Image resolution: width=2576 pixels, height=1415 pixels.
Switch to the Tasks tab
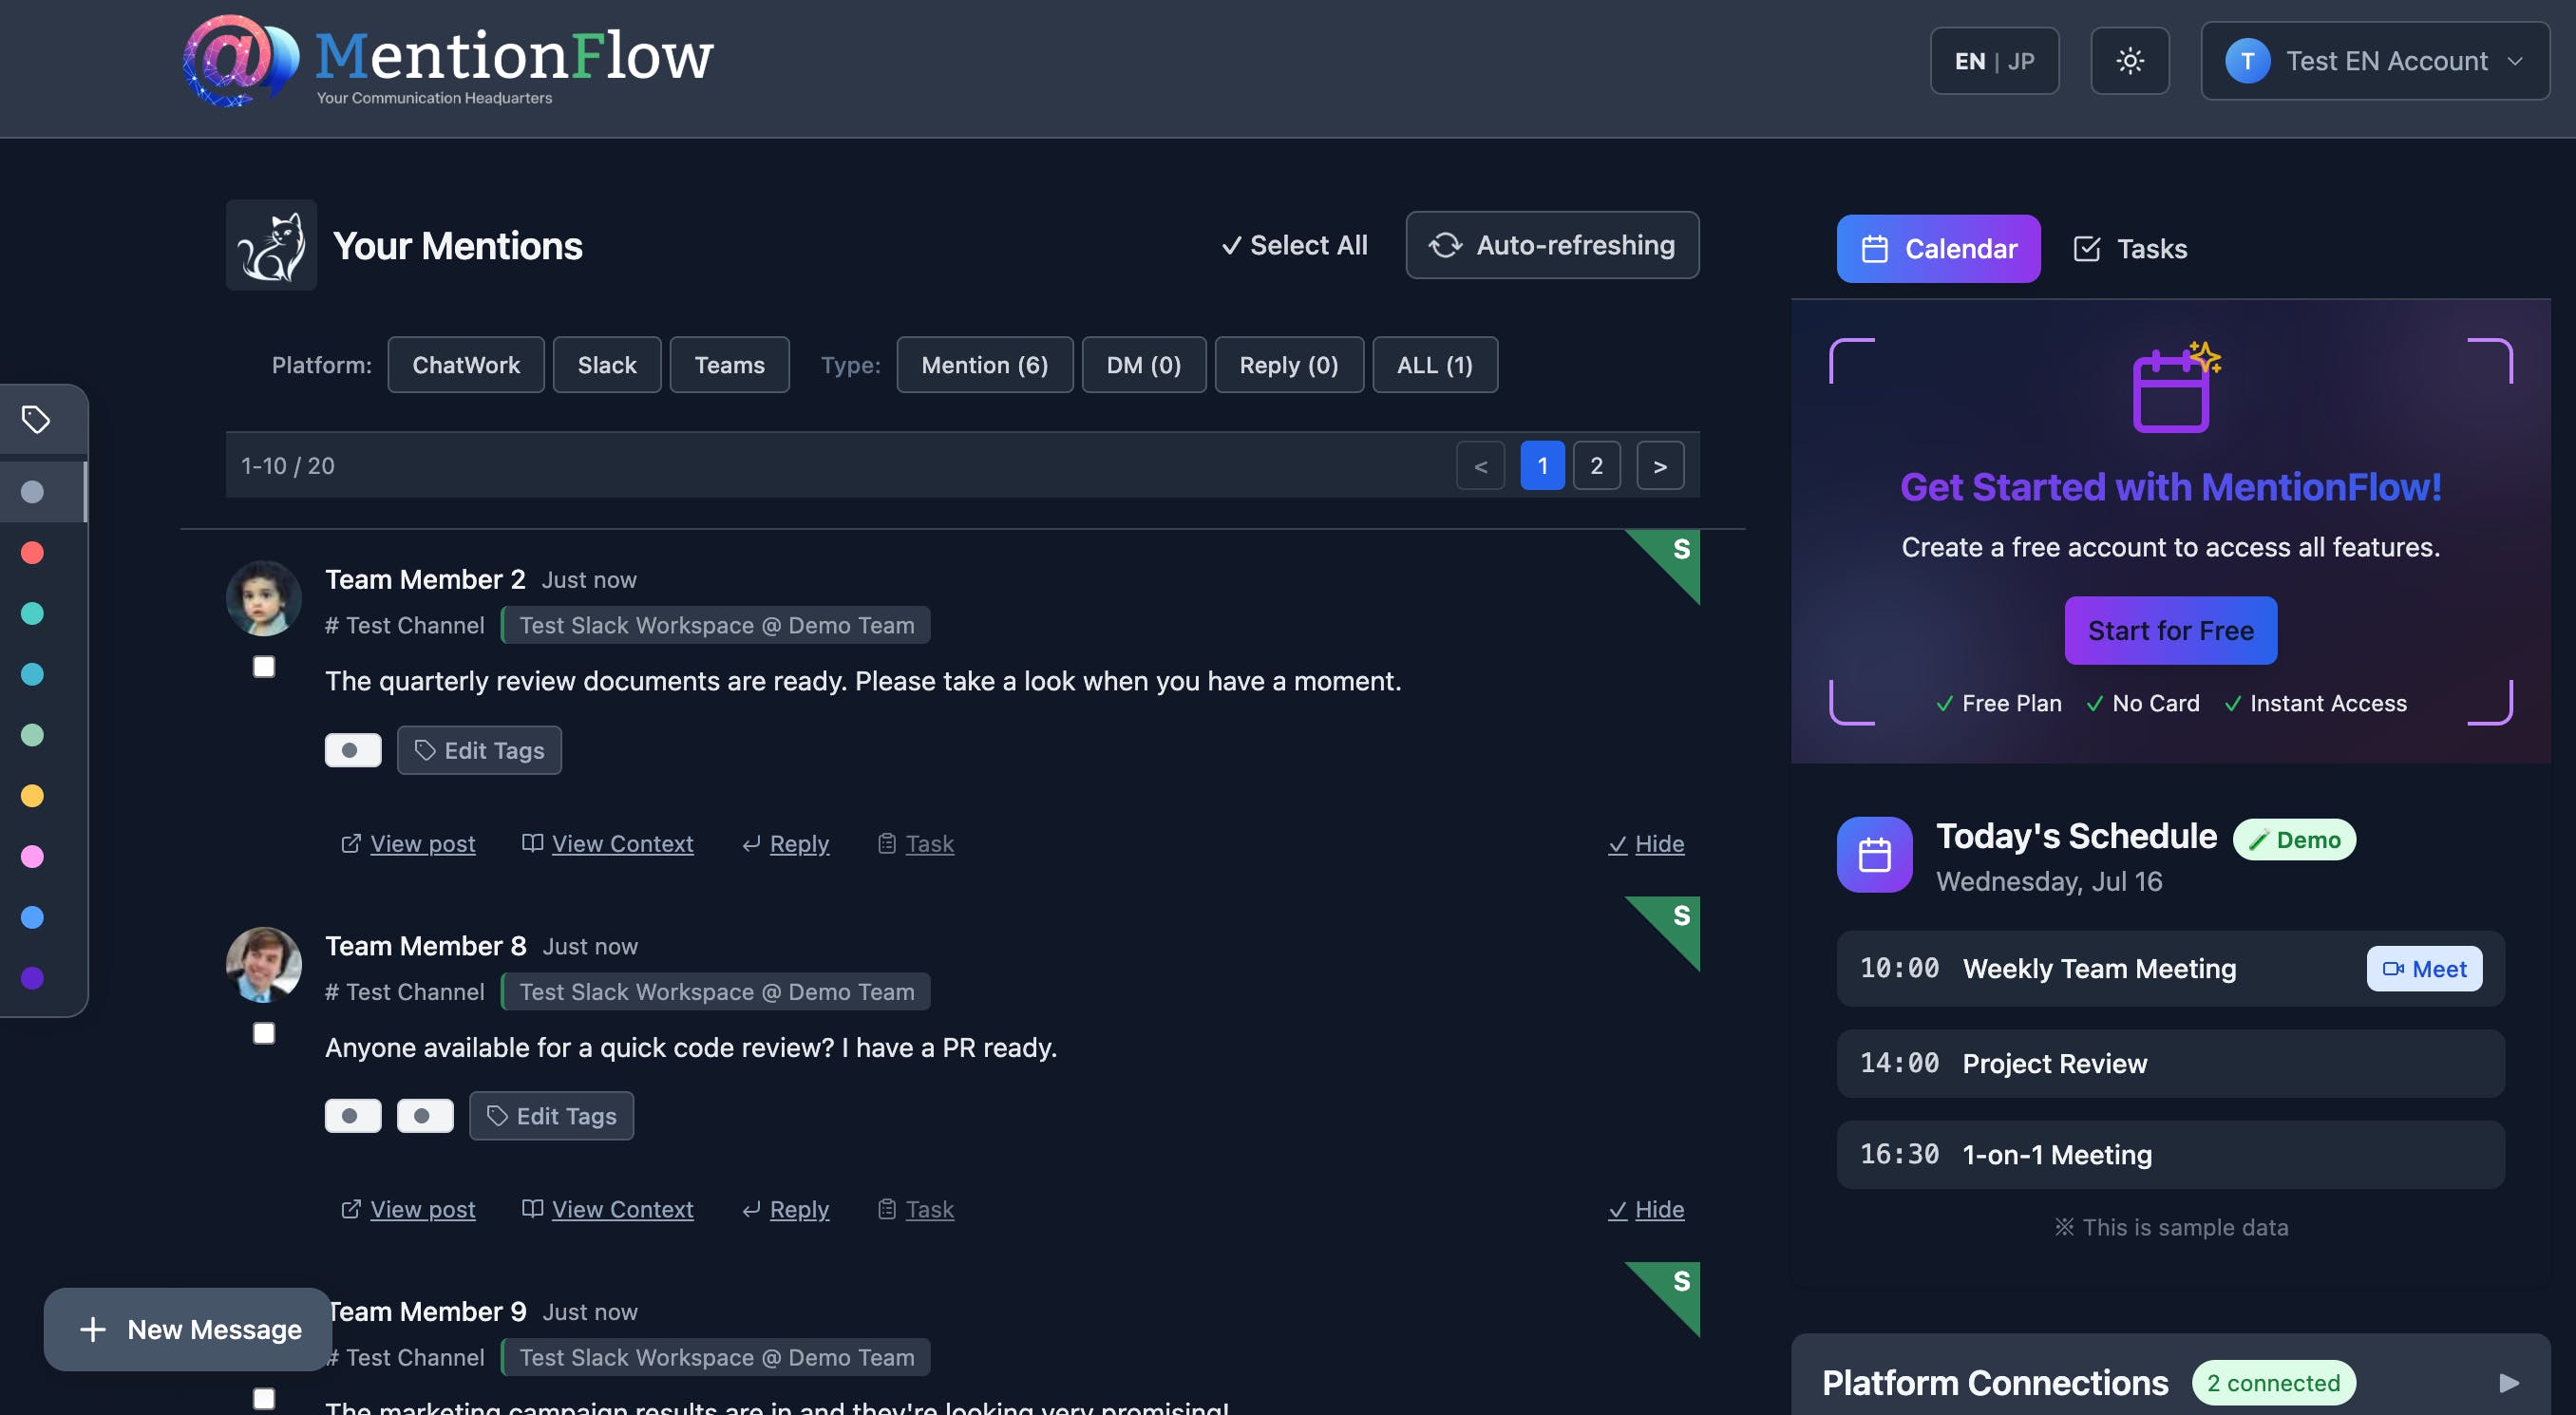click(2131, 249)
